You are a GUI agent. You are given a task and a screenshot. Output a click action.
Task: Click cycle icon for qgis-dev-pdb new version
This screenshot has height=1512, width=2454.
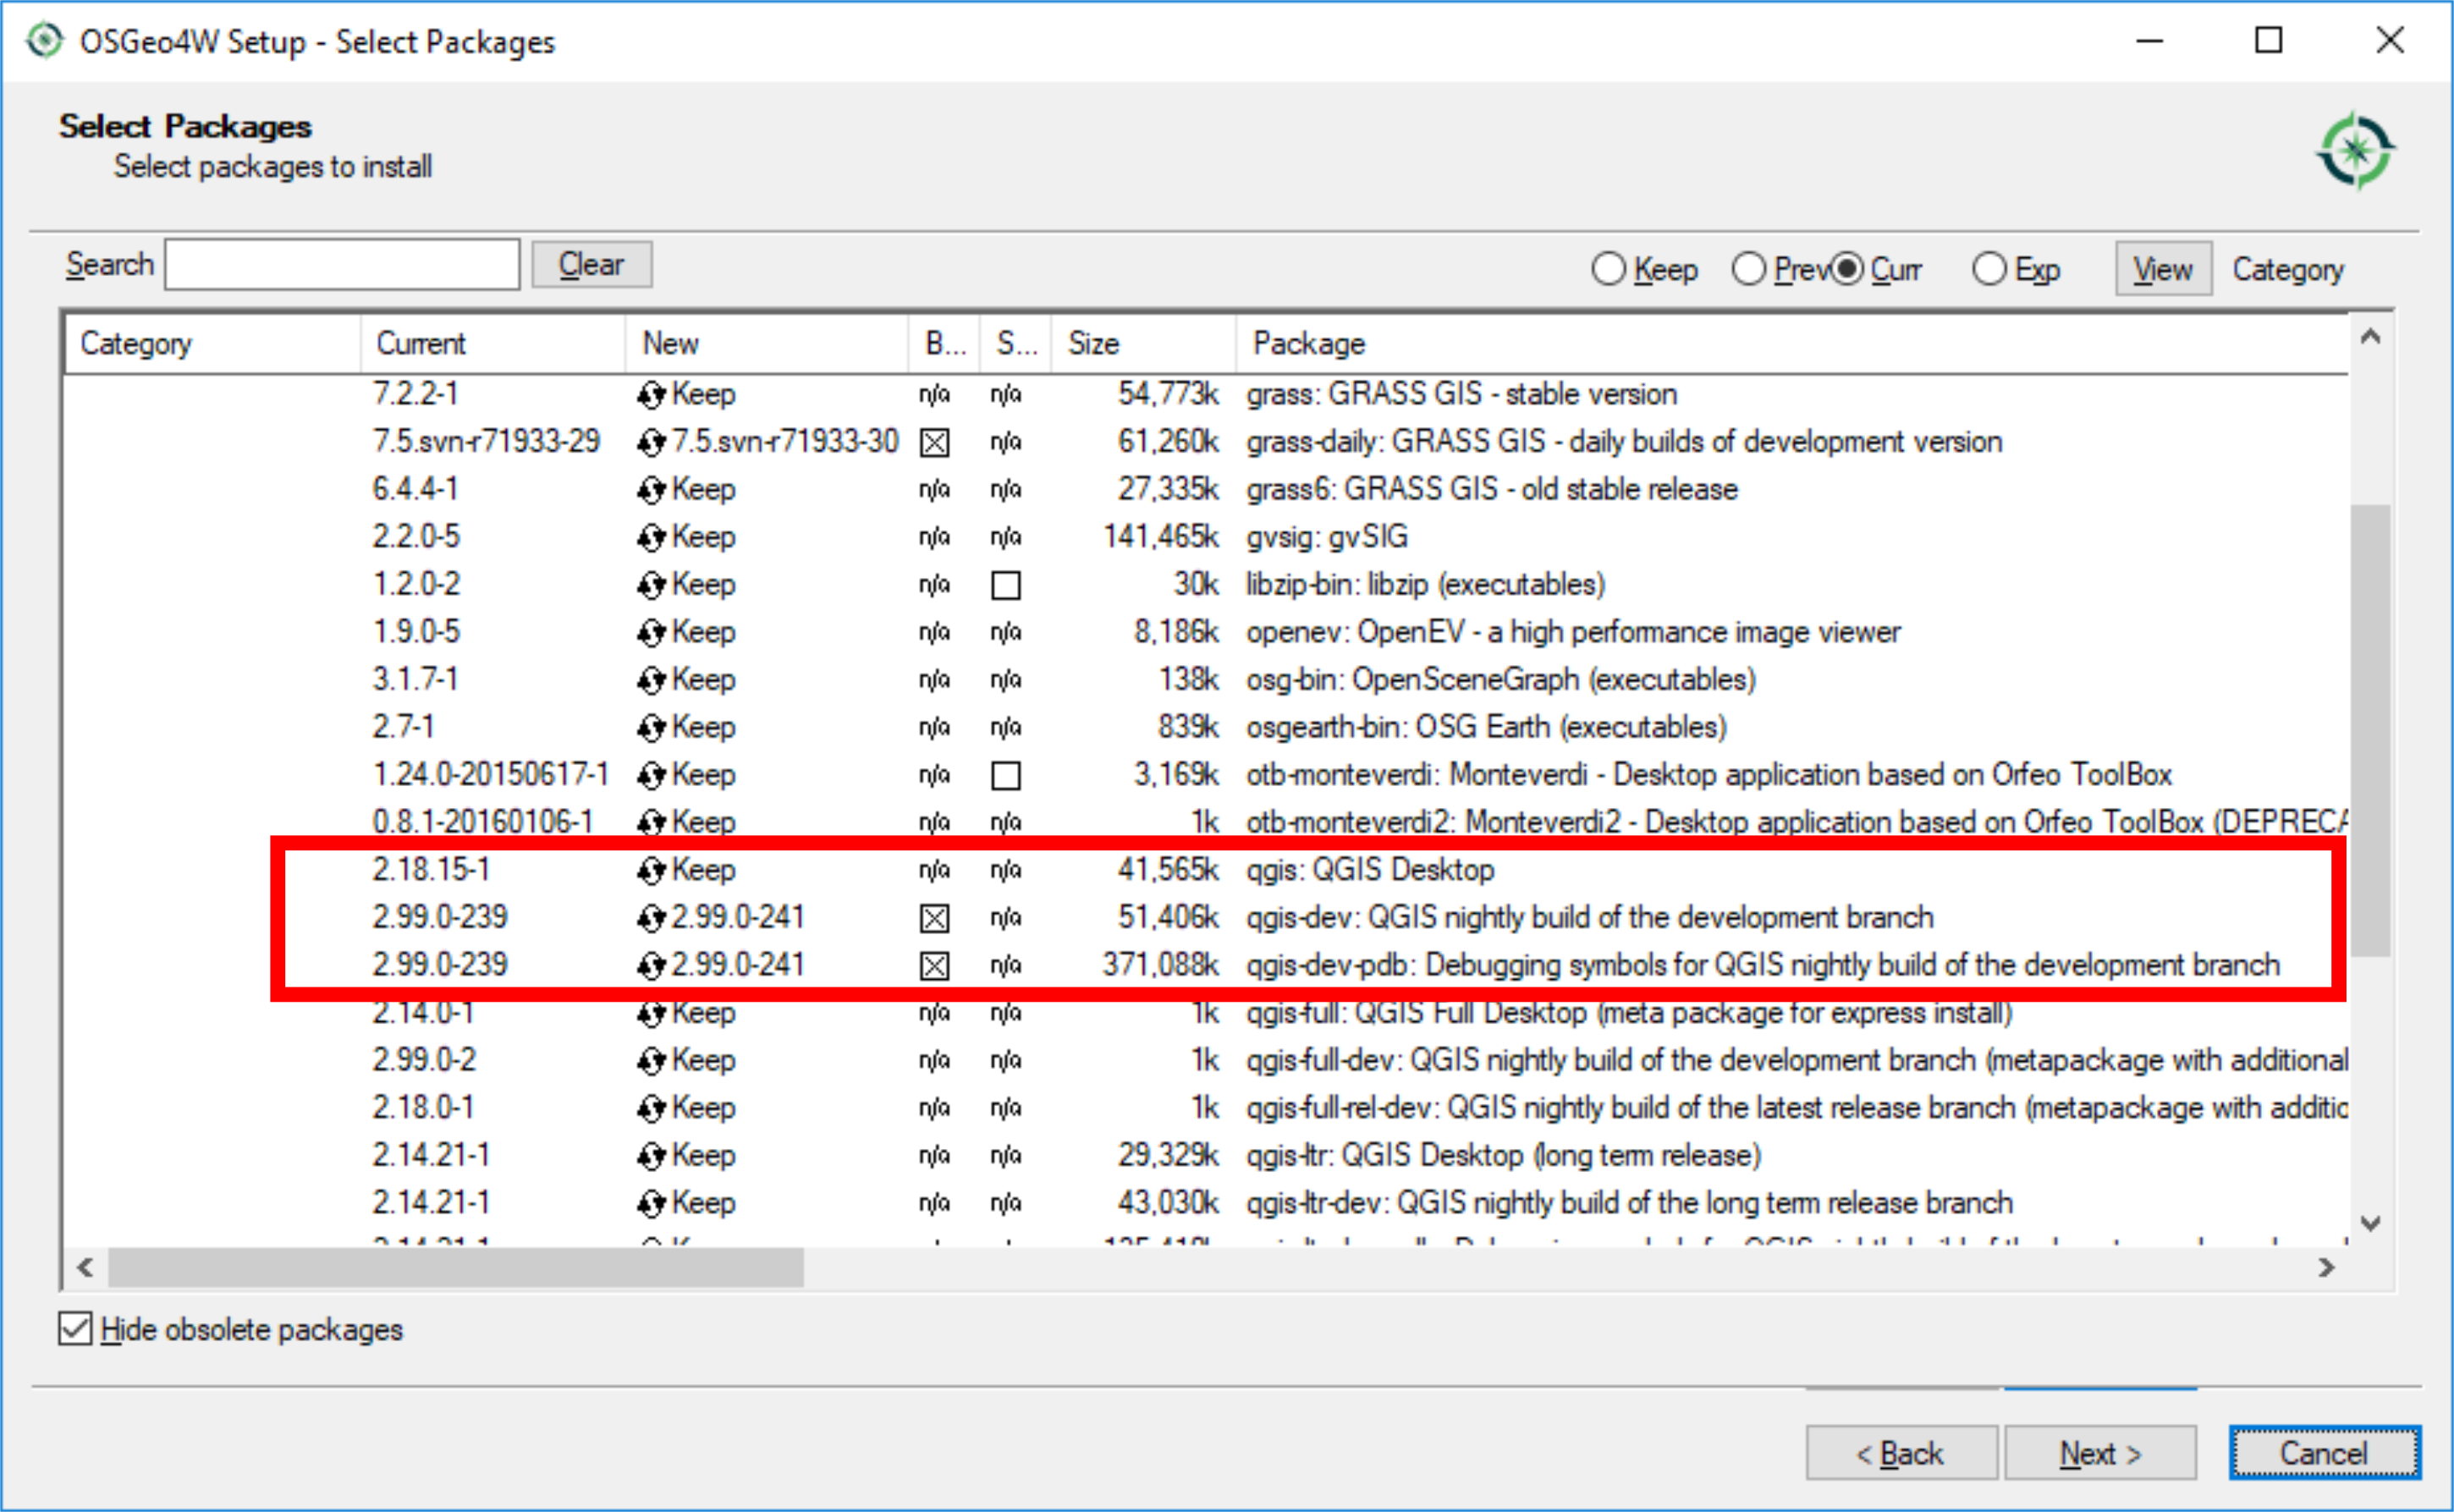pos(651,966)
